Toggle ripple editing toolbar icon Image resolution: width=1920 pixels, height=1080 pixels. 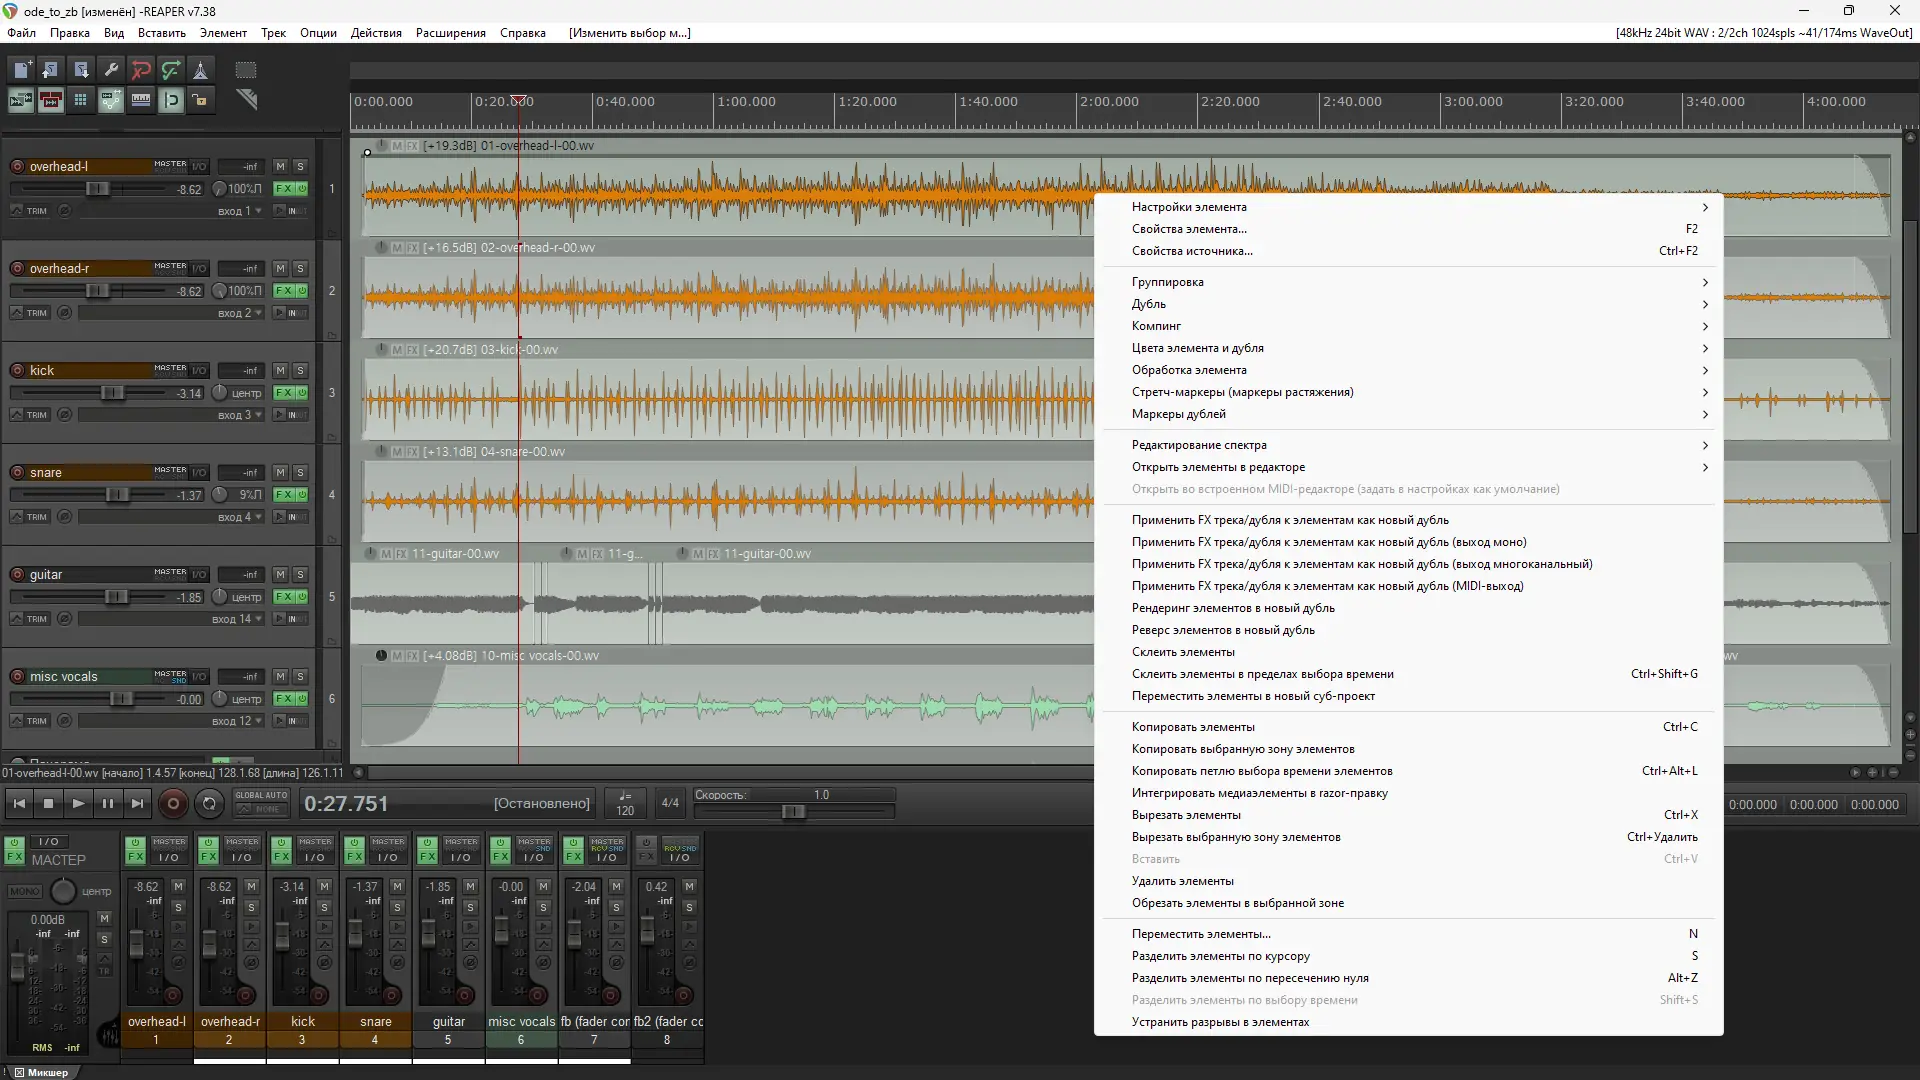[x=51, y=100]
